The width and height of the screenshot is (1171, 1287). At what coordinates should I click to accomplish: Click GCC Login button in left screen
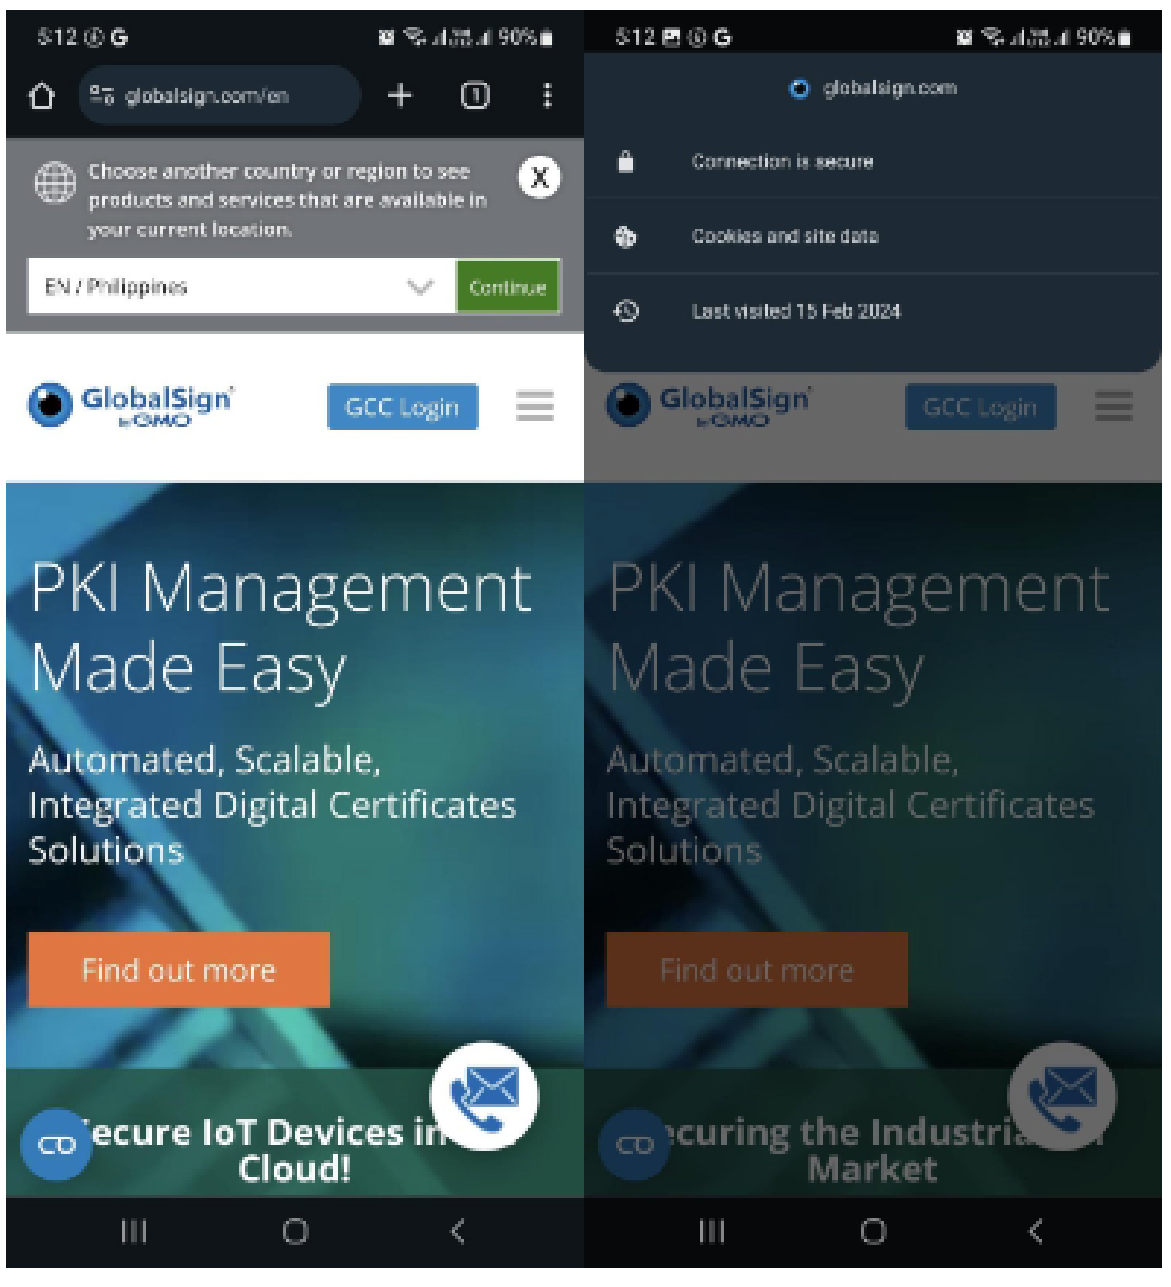click(402, 407)
